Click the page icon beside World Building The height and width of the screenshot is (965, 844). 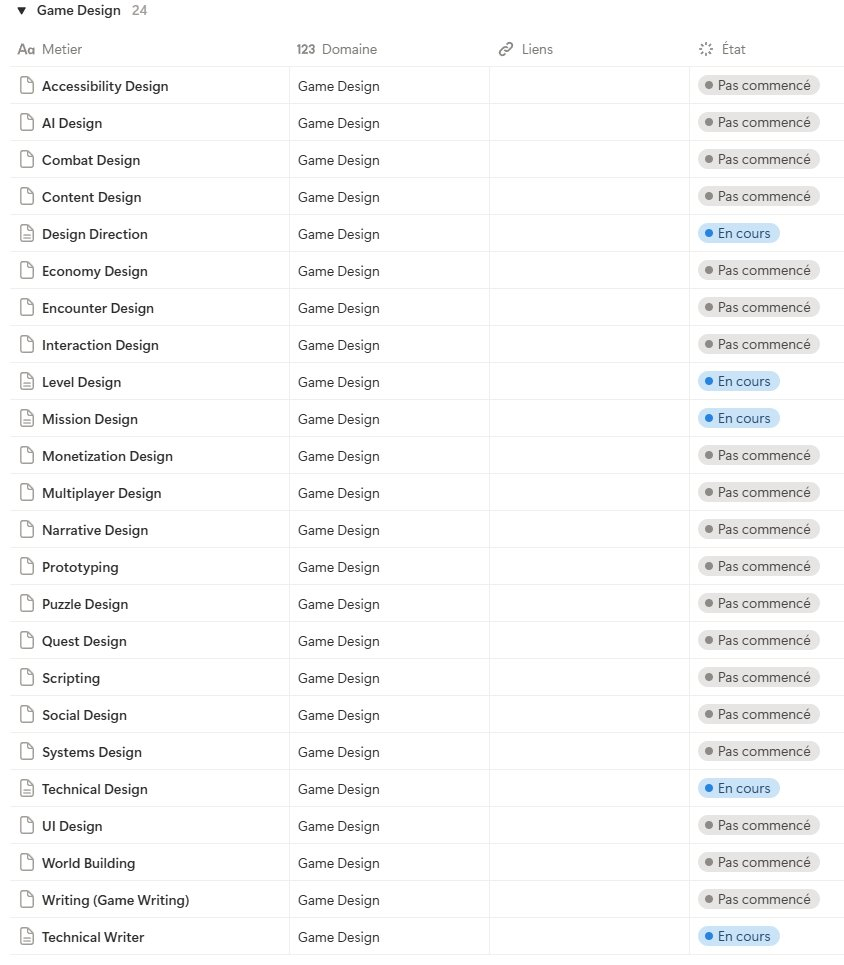click(28, 863)
